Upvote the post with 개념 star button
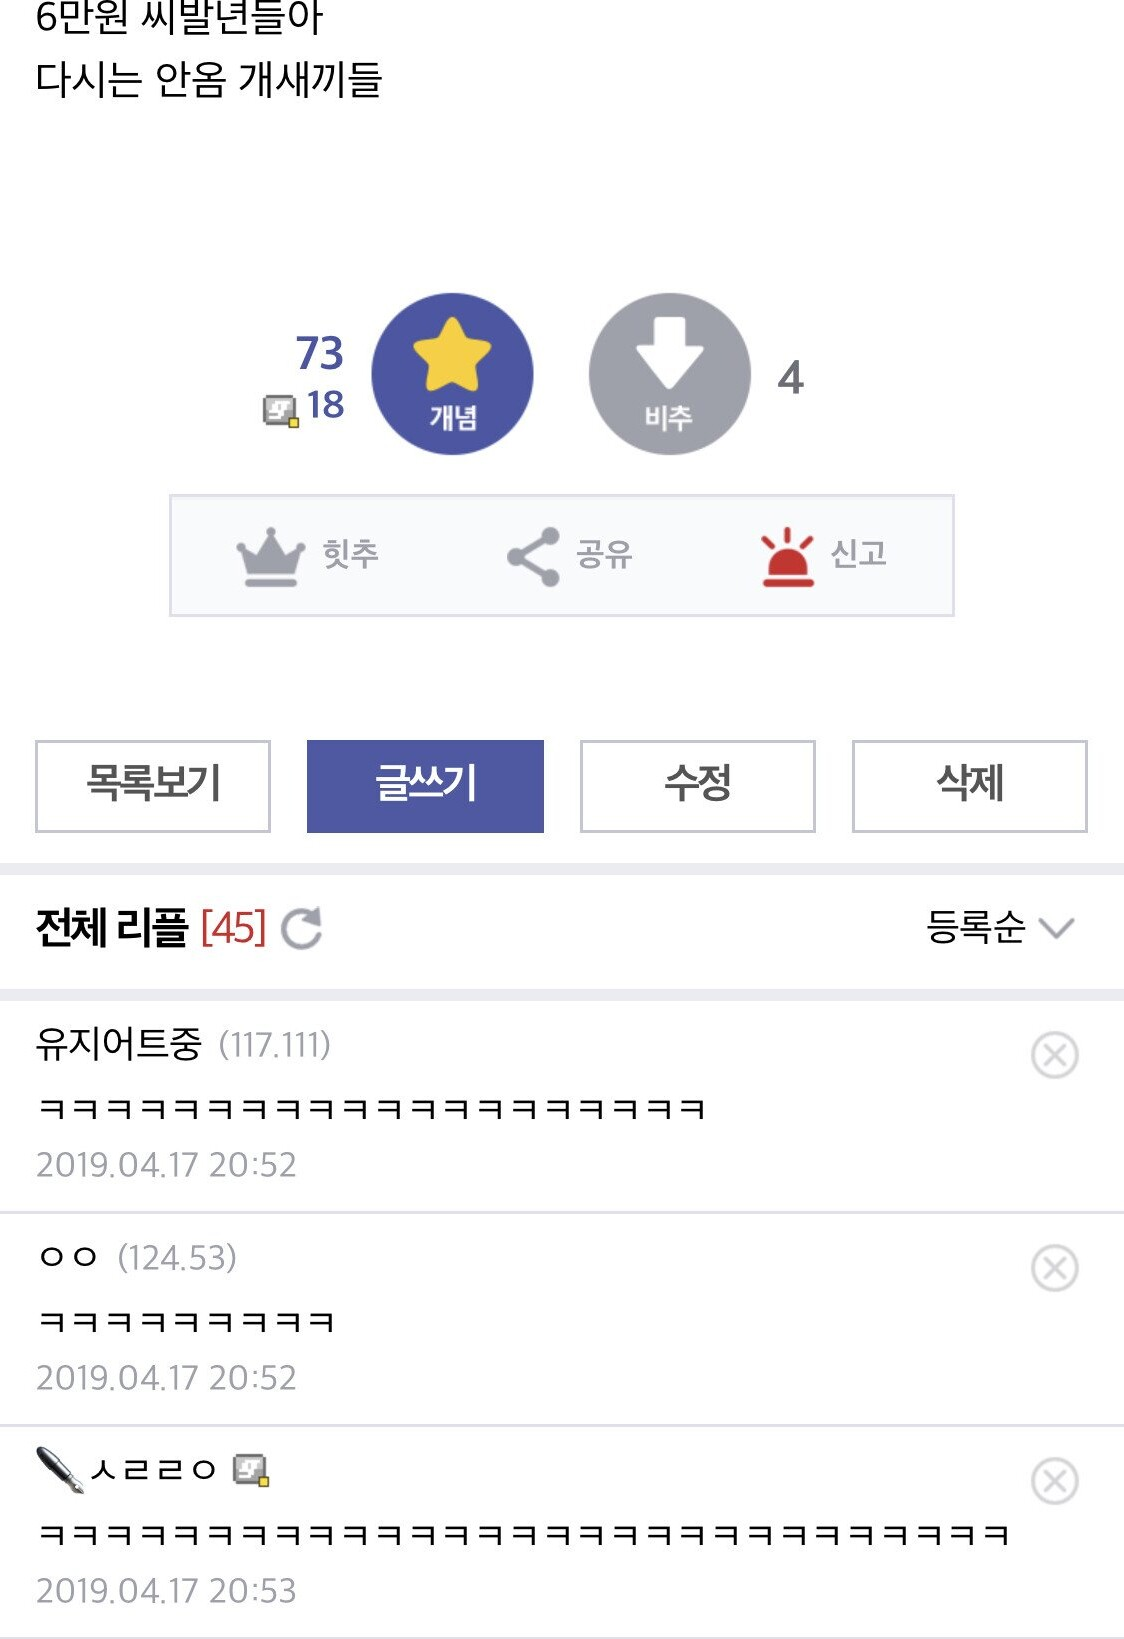 (452, 374)
